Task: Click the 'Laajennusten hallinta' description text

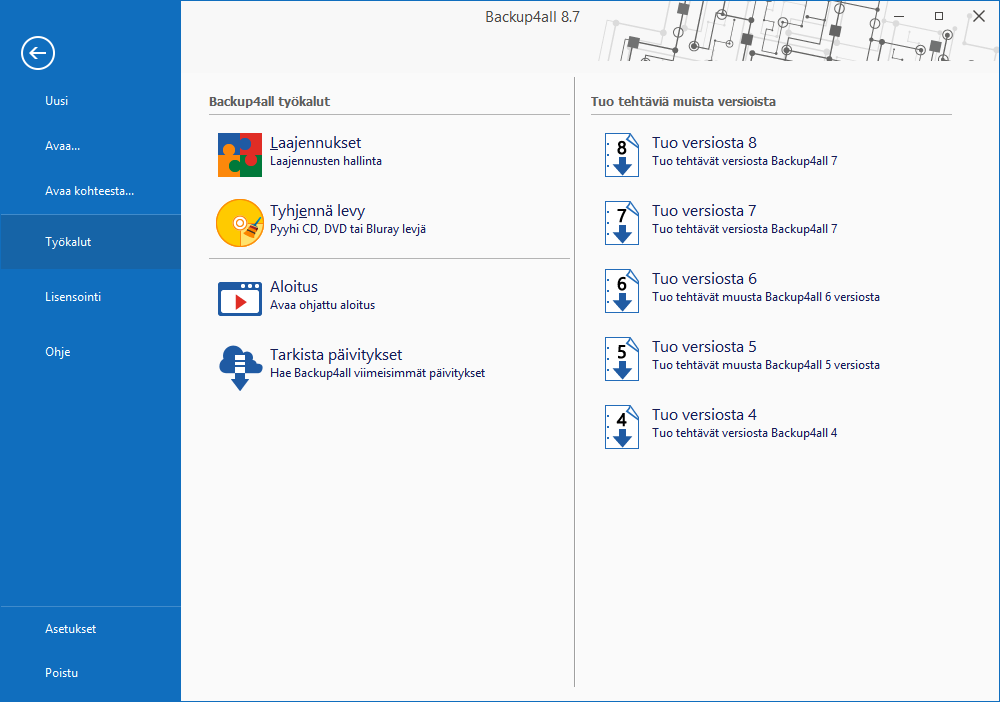Action: pyautogui.click(x=326, y=161)
